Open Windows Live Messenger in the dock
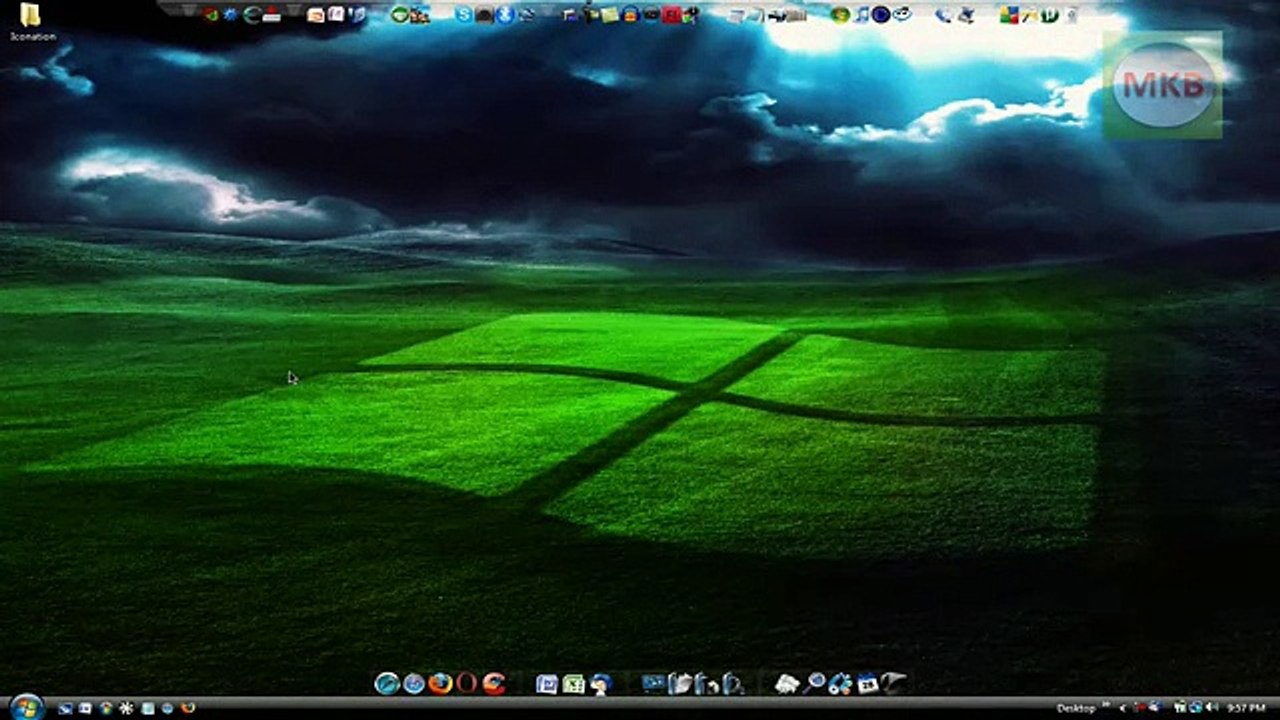1280x720 pixels. pos(600,684)
